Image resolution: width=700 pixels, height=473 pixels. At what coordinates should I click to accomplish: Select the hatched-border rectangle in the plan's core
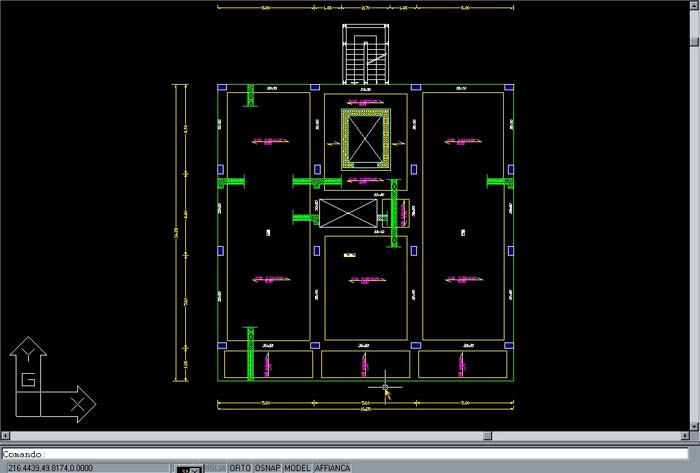(x=366, y=138)
